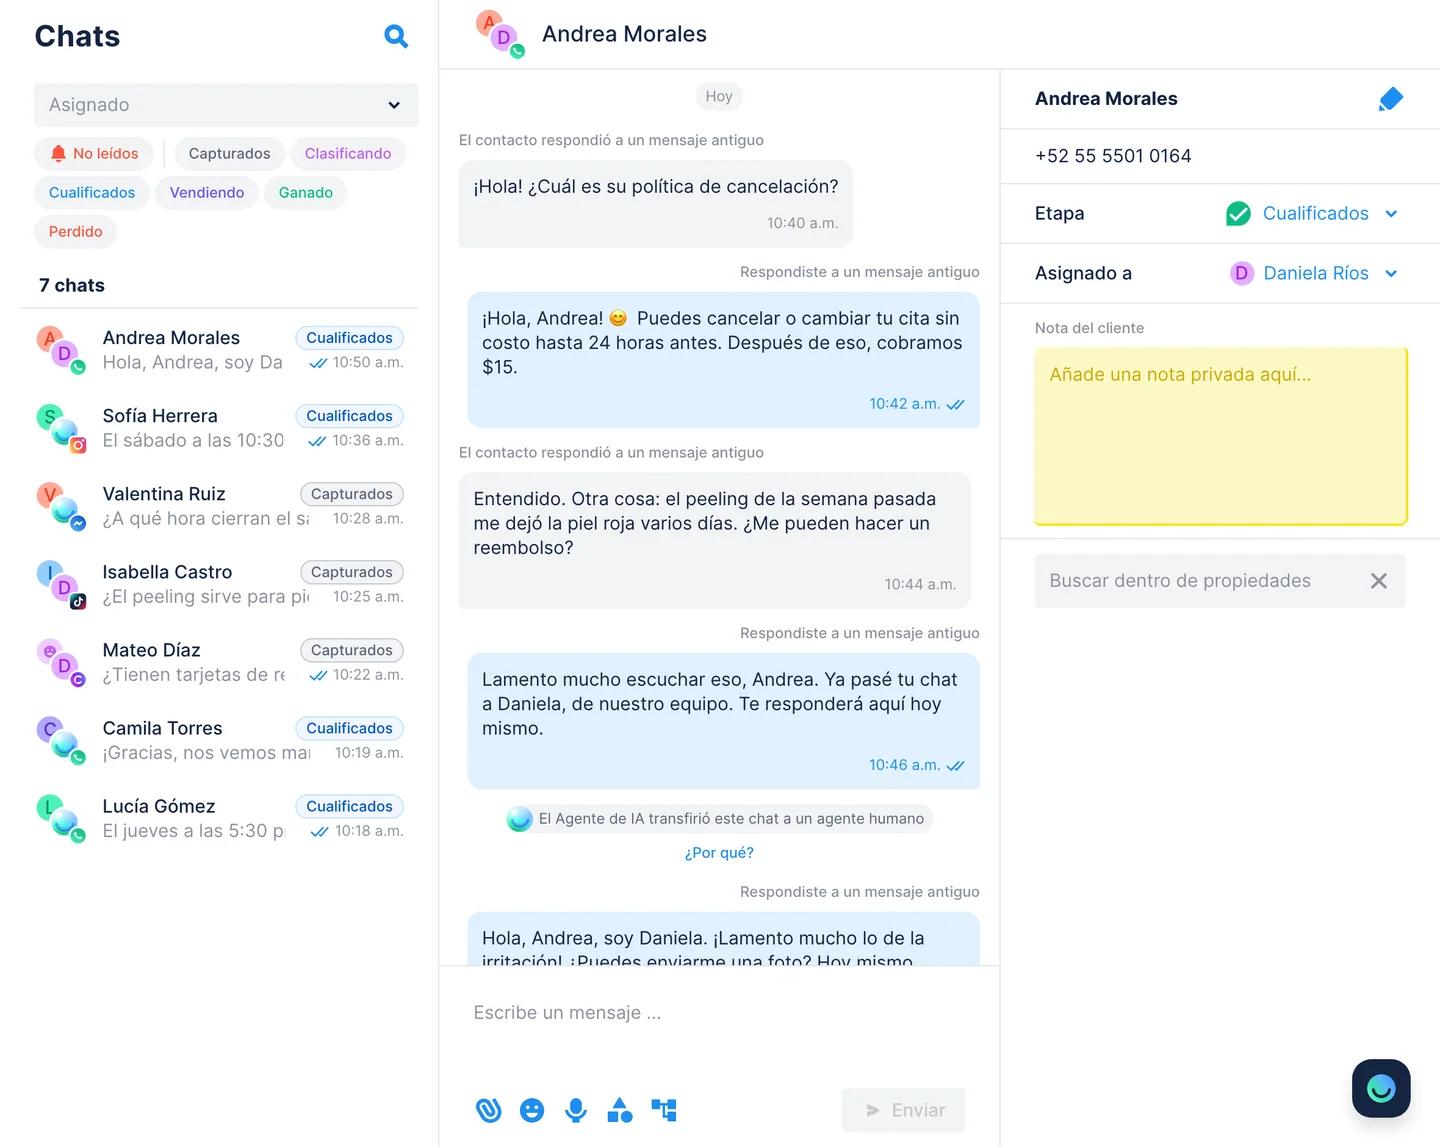
Task: Toggle the Clasificando filter chip
Action: pos(348,153)
